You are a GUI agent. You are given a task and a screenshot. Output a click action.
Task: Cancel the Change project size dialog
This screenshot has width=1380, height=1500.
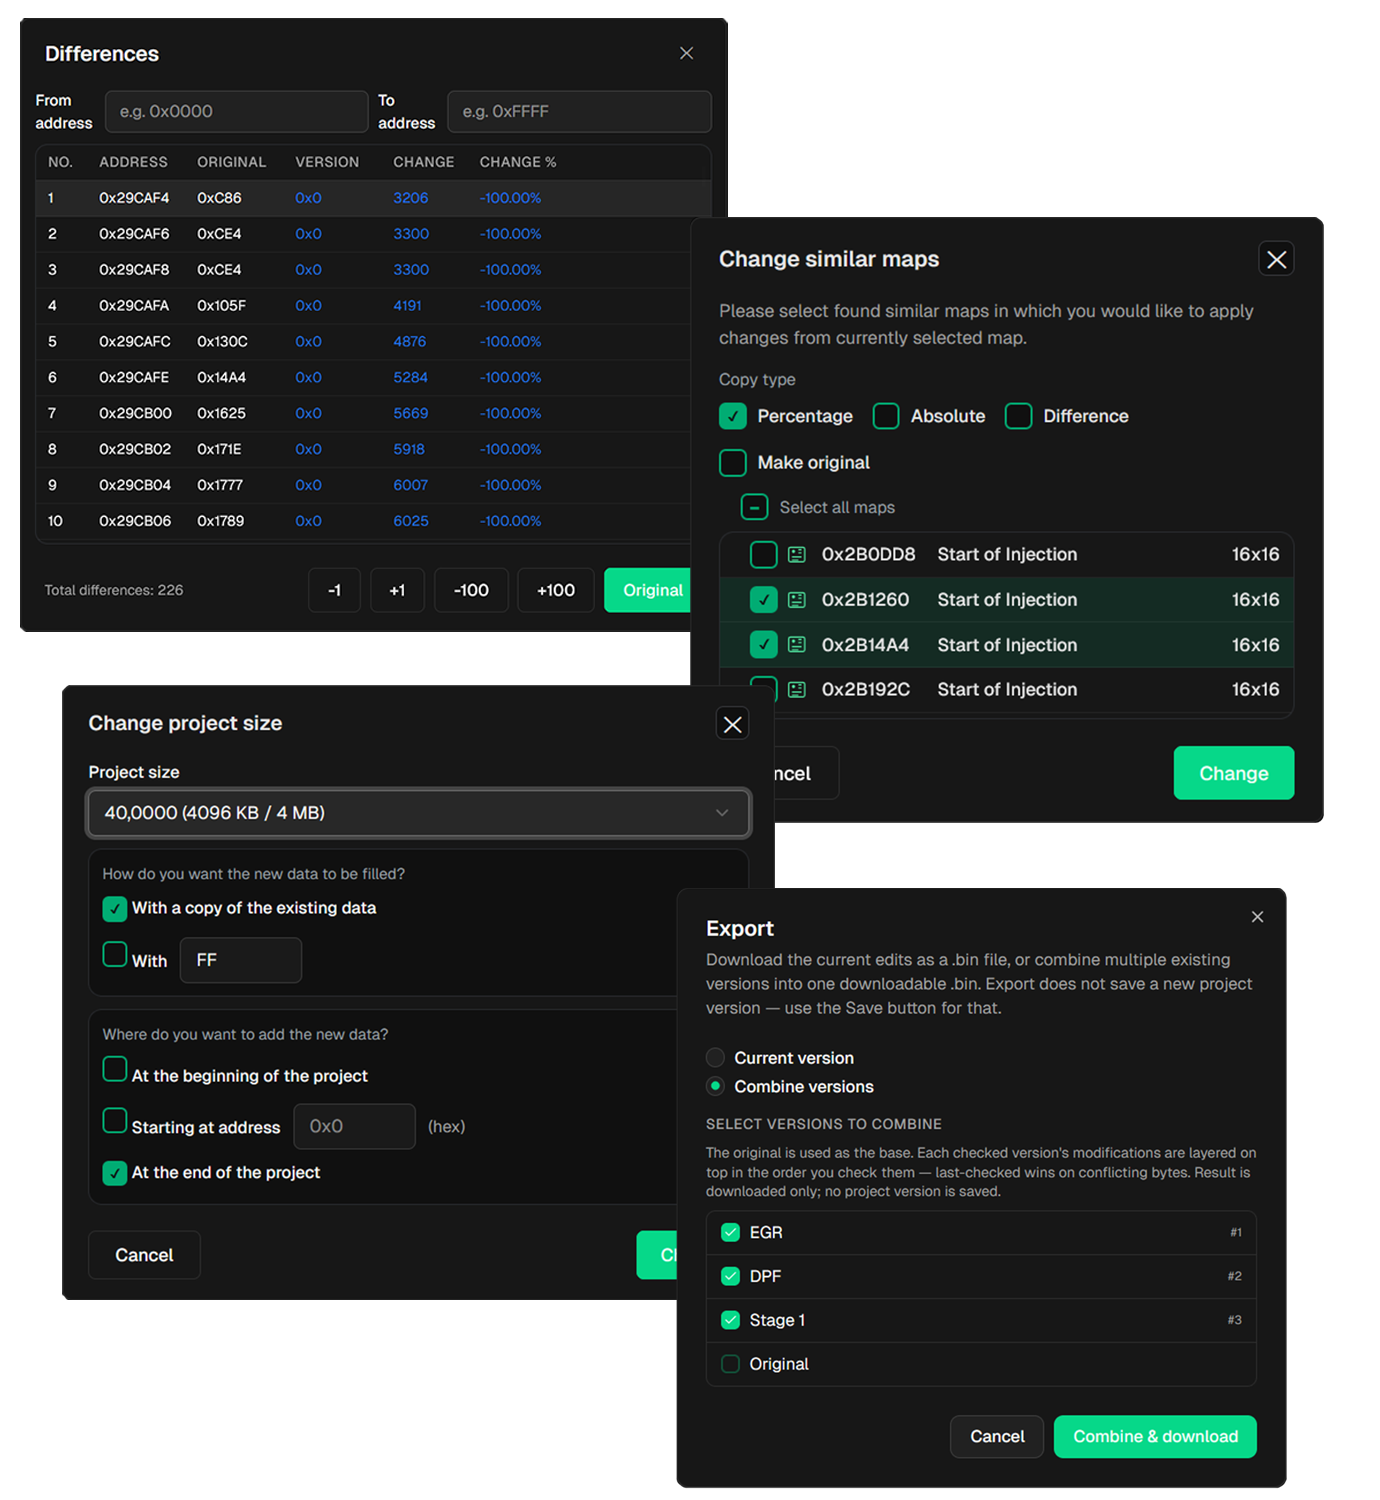point(144,1255)
